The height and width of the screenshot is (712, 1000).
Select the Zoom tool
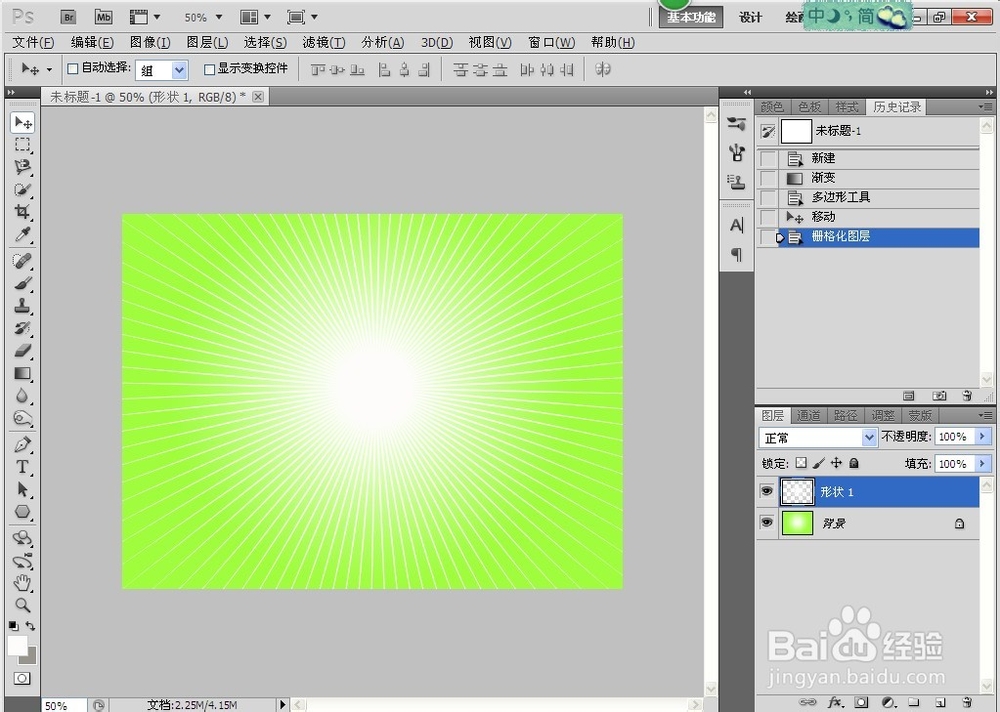[x=23, y=605]
